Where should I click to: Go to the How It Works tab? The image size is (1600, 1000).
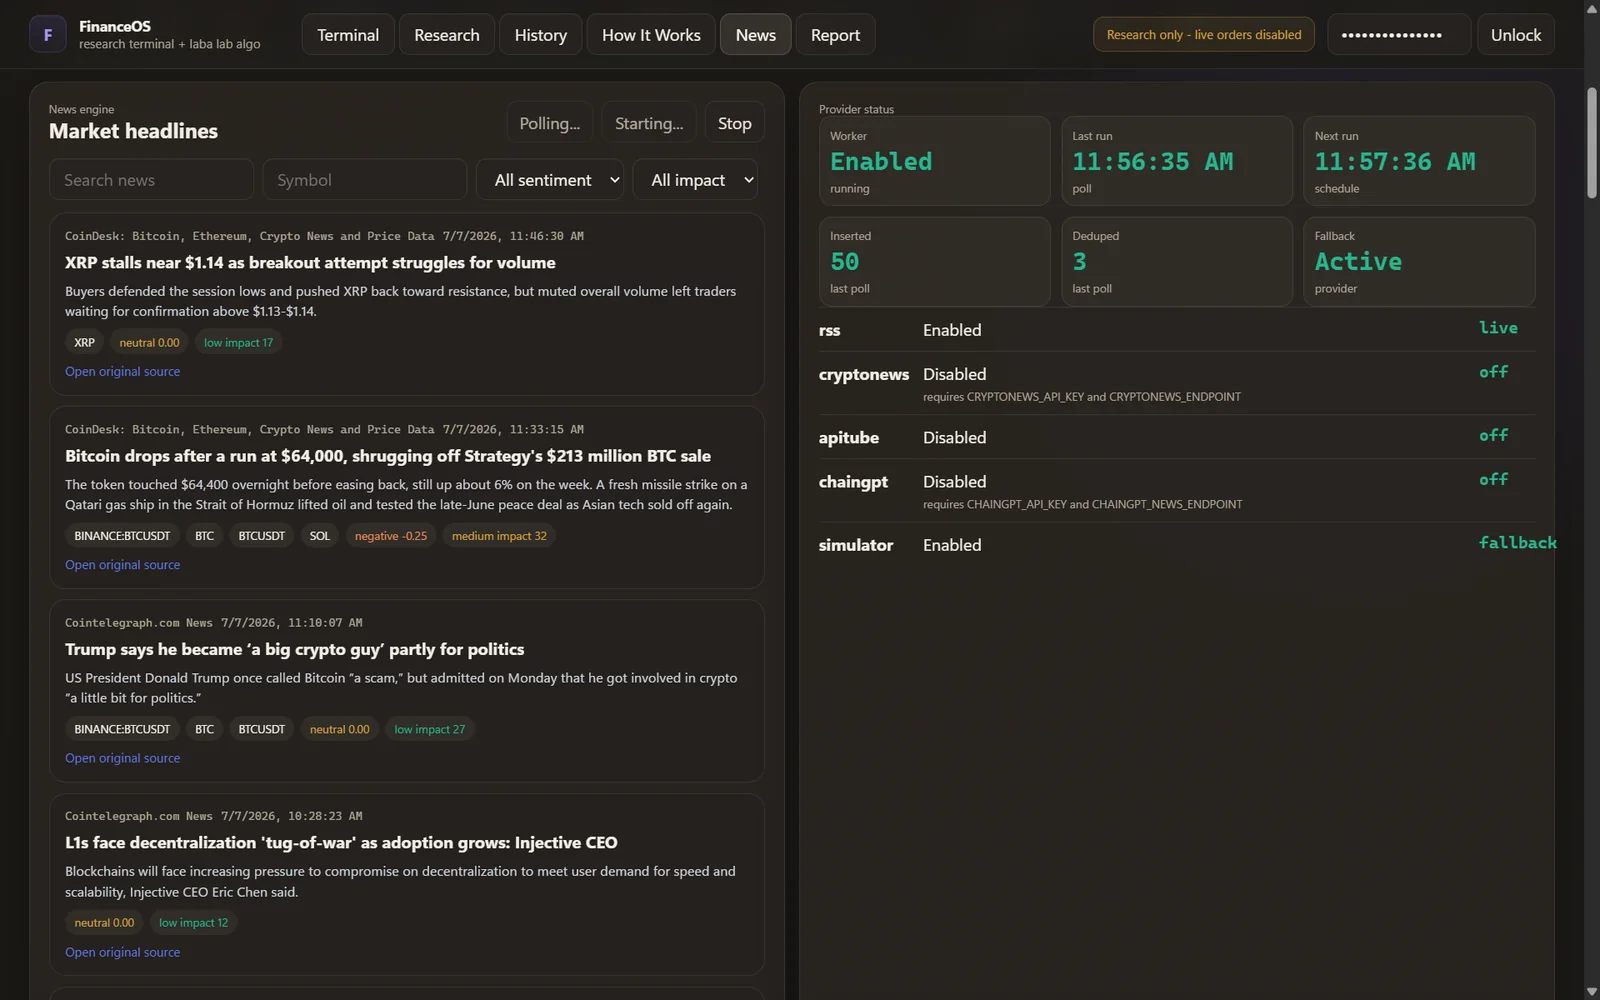tap(651, 35)
